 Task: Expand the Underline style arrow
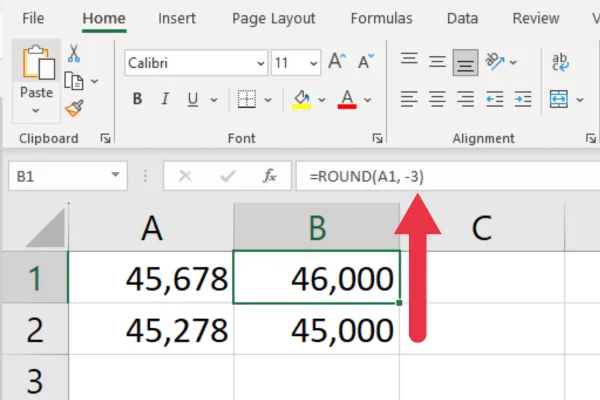tap(214, 100)
